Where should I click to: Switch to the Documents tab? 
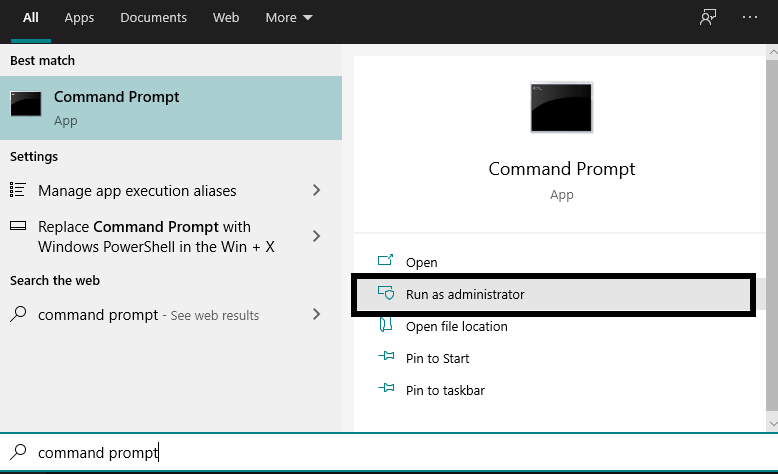click(x=153, y=18)
